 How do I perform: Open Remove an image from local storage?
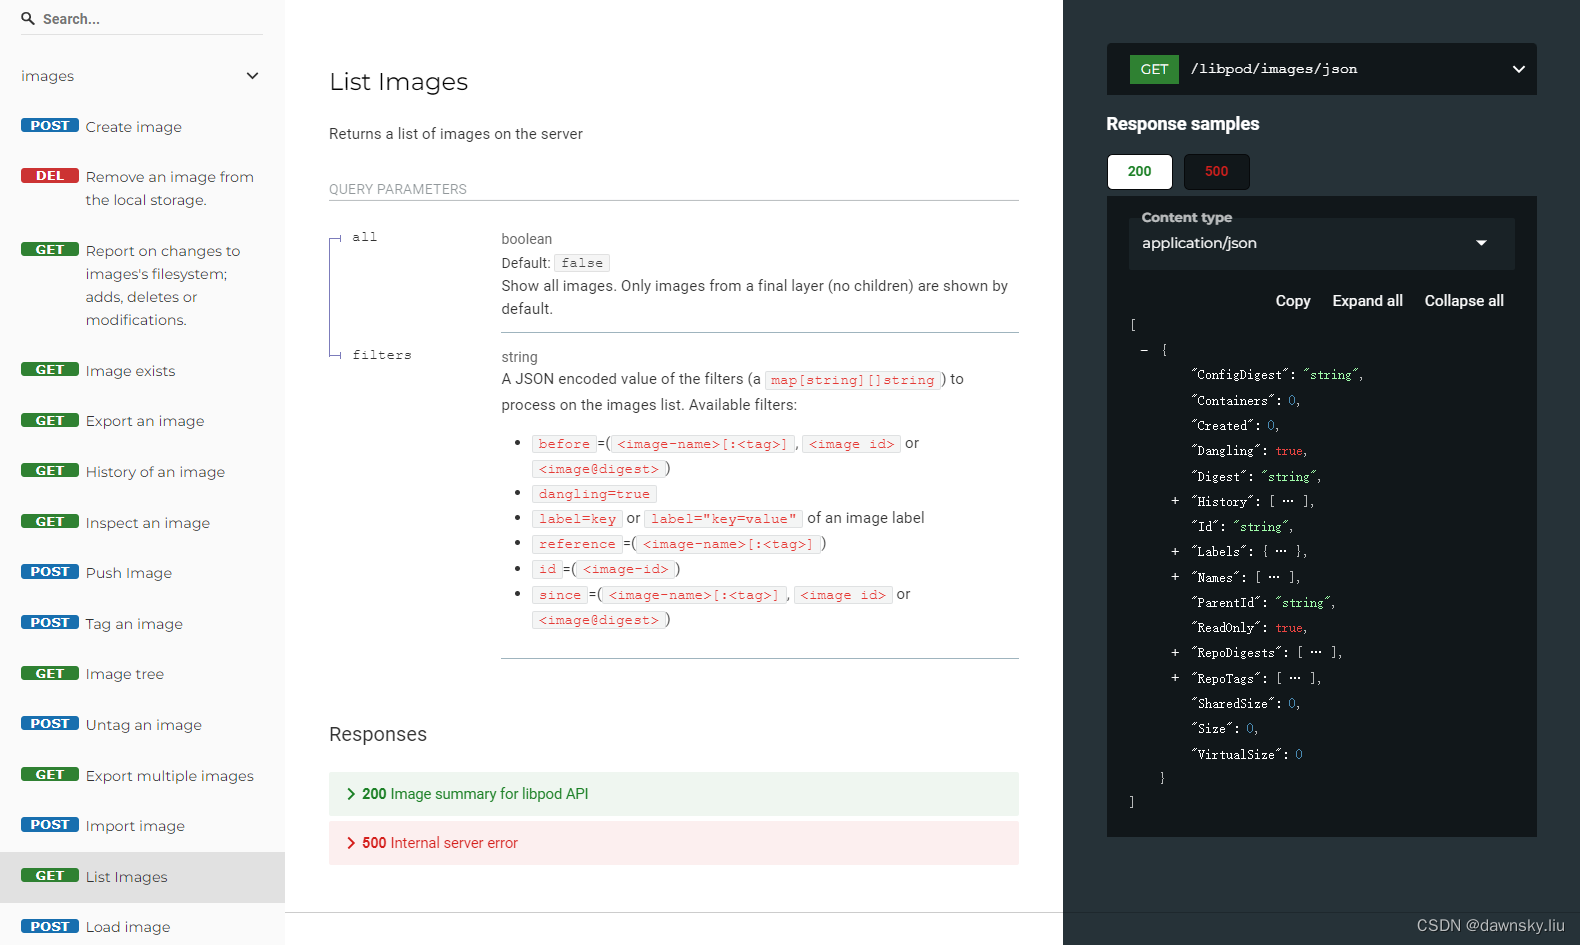[x=142, y=188]
